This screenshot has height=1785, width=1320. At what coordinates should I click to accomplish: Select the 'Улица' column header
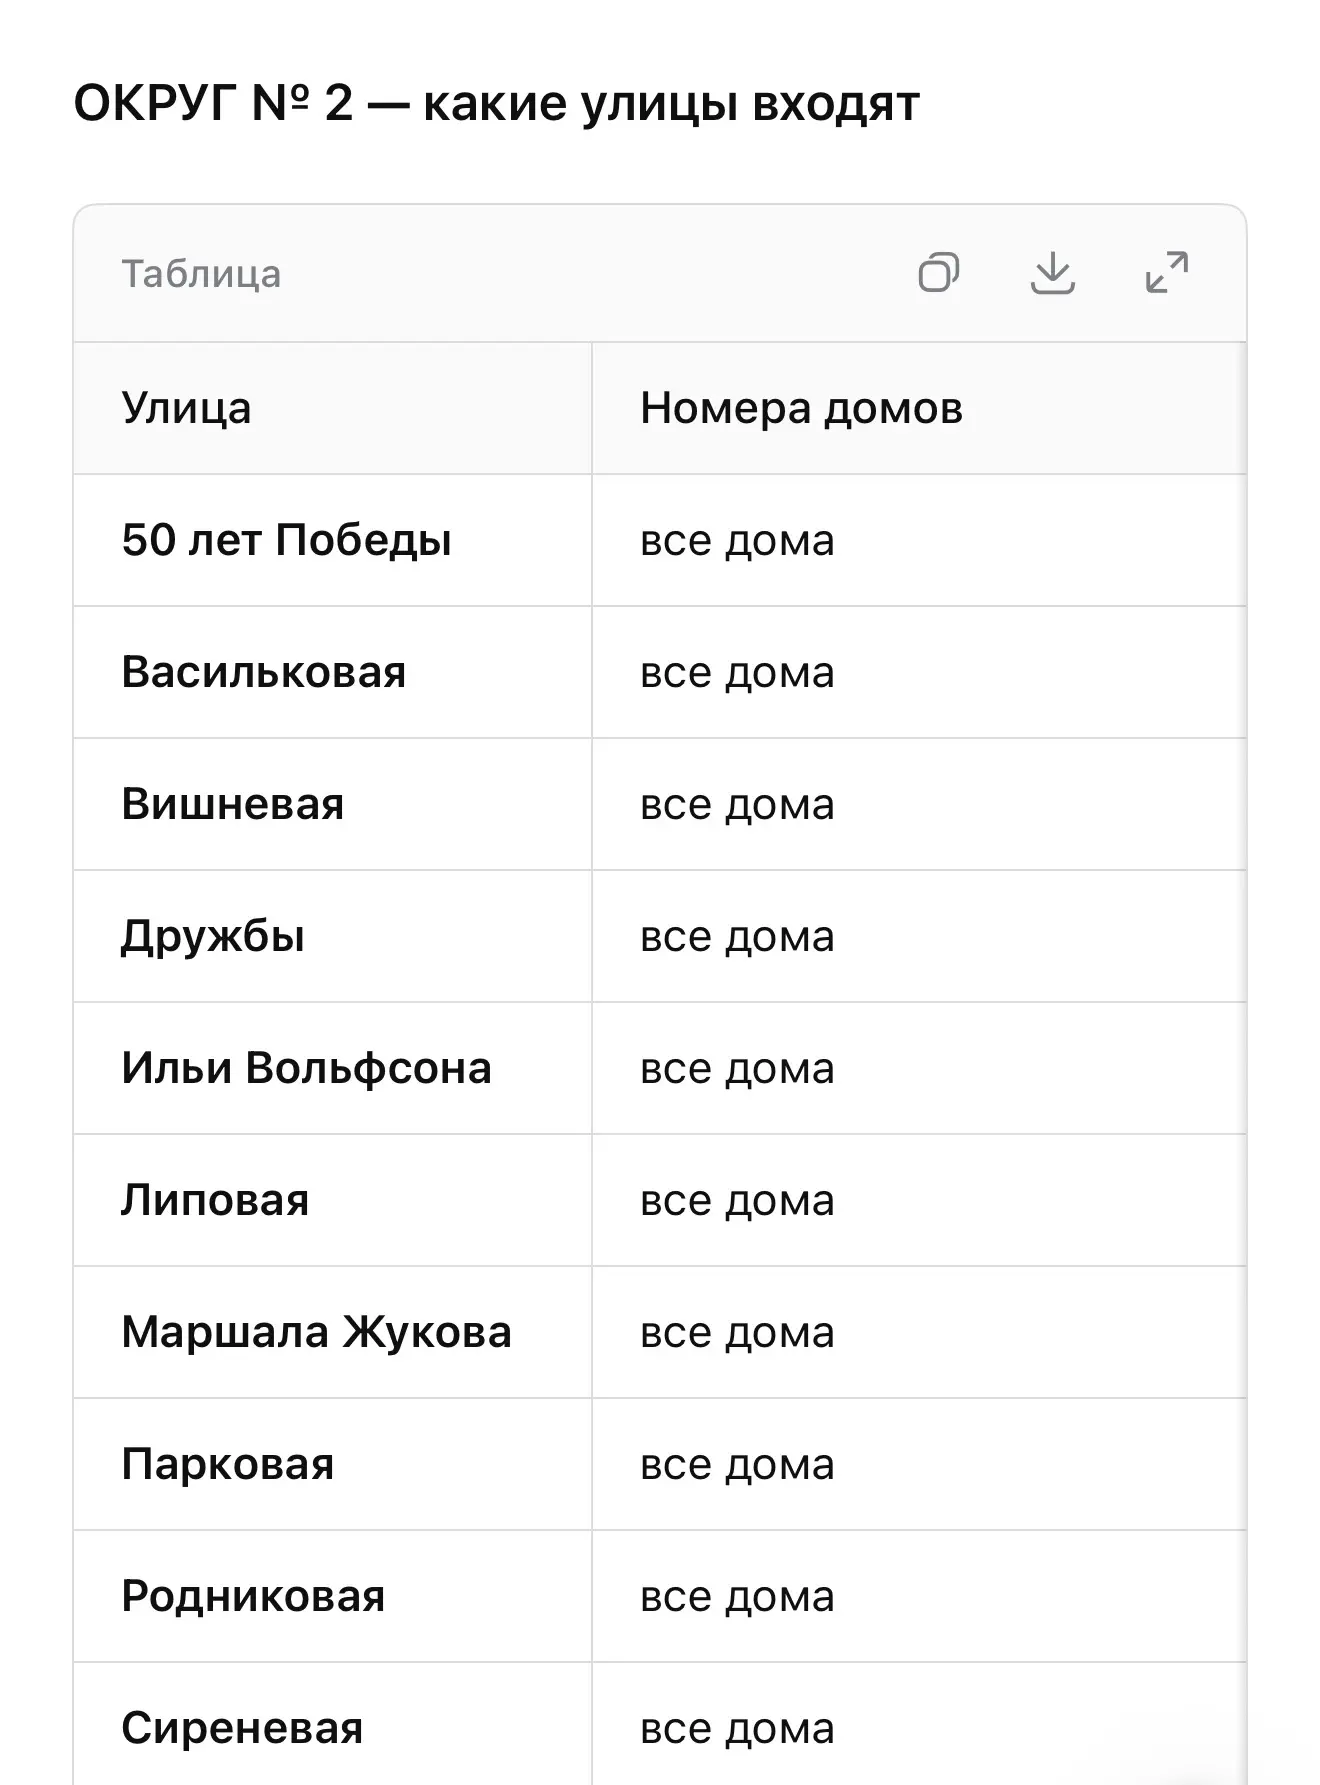pyautogui.click(x=186, y=408)
